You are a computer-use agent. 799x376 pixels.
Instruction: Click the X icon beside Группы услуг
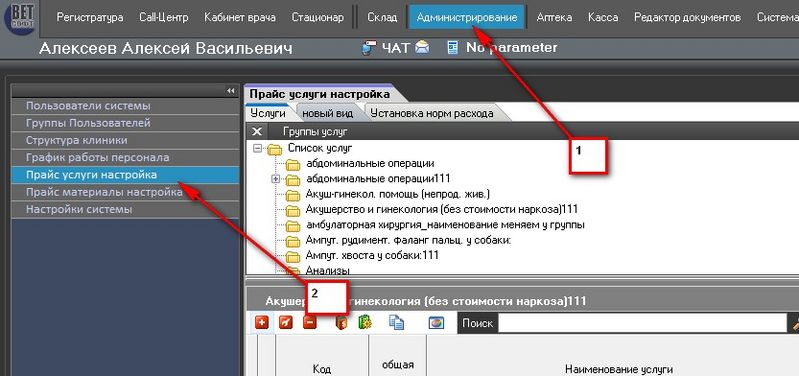coord(257,131)
